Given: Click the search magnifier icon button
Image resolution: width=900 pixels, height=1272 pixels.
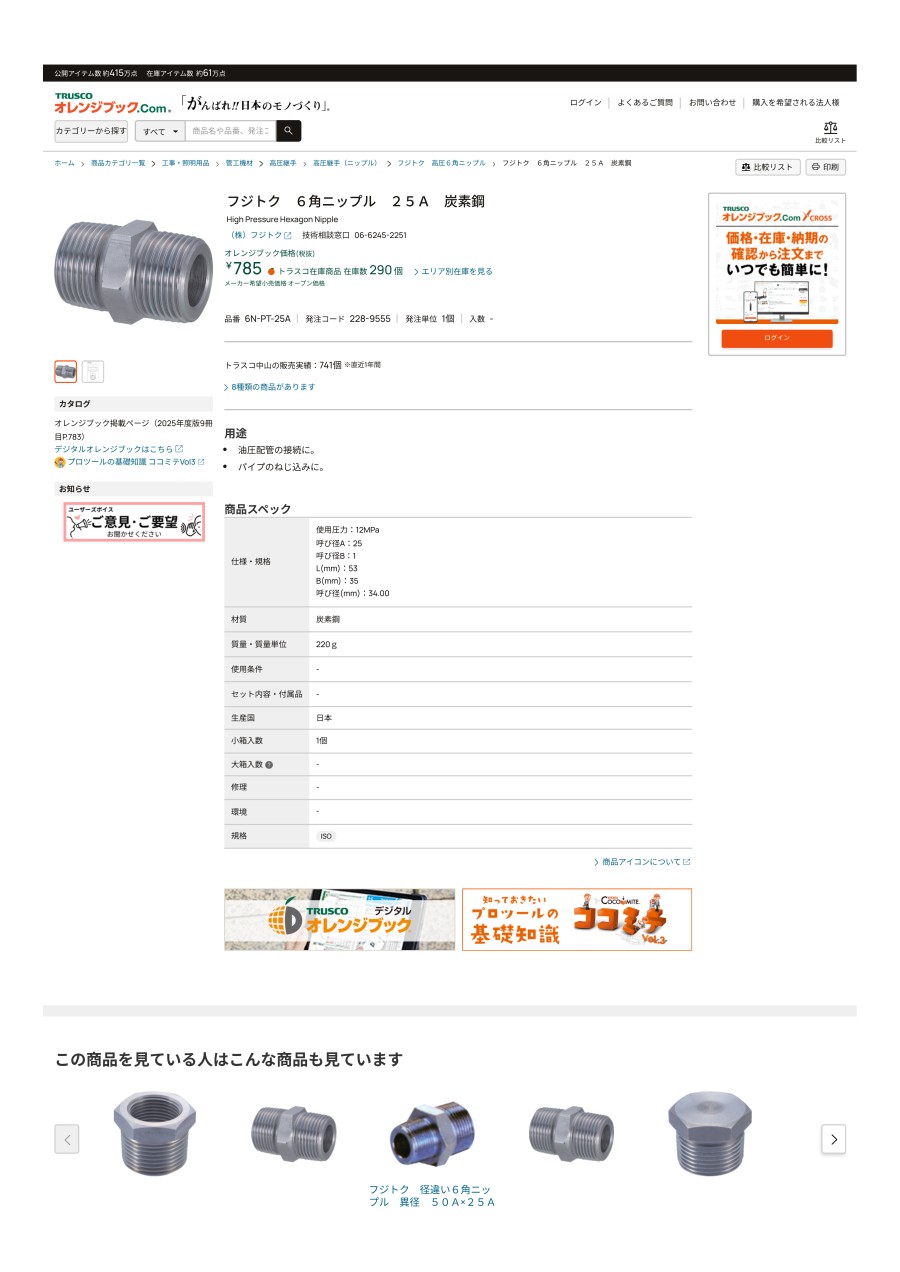Looking at the screenshot, I should pyautogui.click(x=288, y=131).
